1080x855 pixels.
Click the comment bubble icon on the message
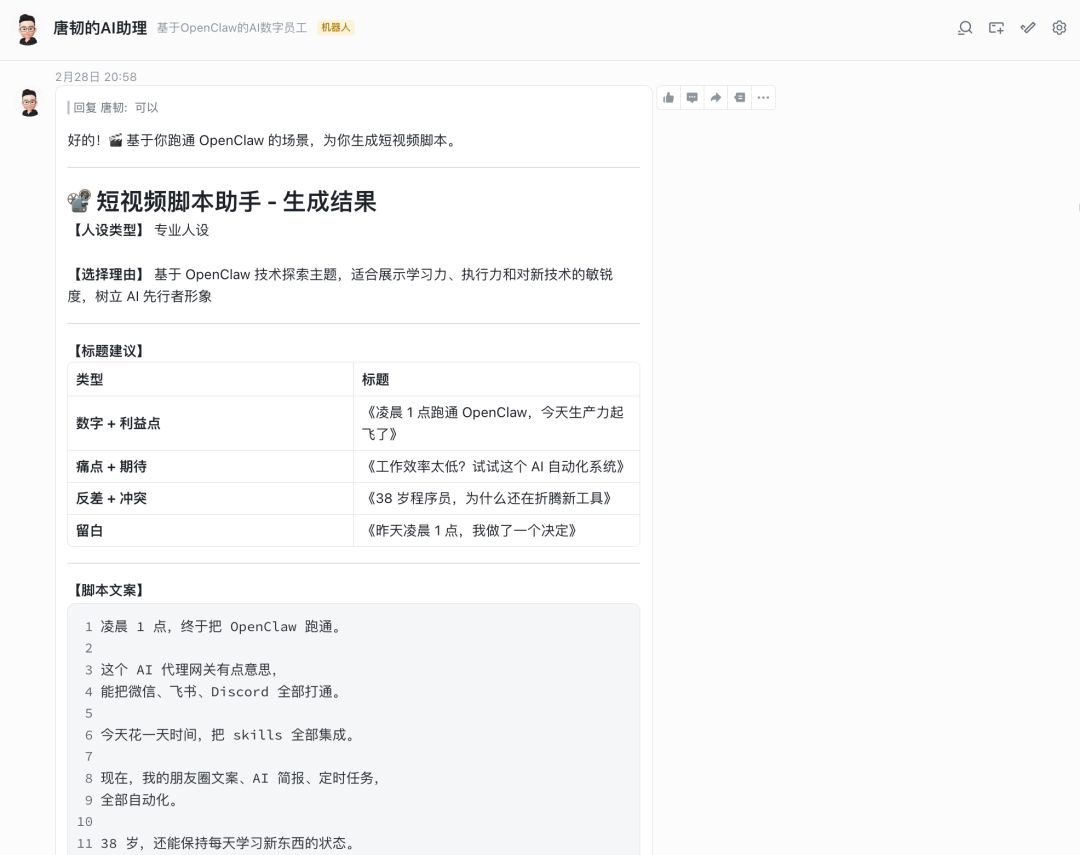[x=692, y=97]
